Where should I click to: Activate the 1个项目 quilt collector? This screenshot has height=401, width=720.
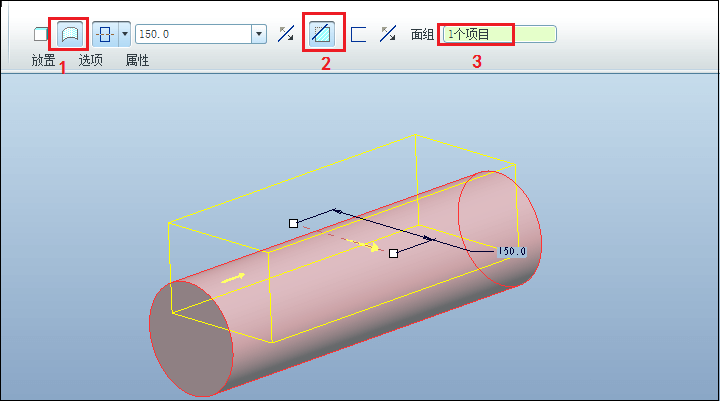(x=500, y=34)
